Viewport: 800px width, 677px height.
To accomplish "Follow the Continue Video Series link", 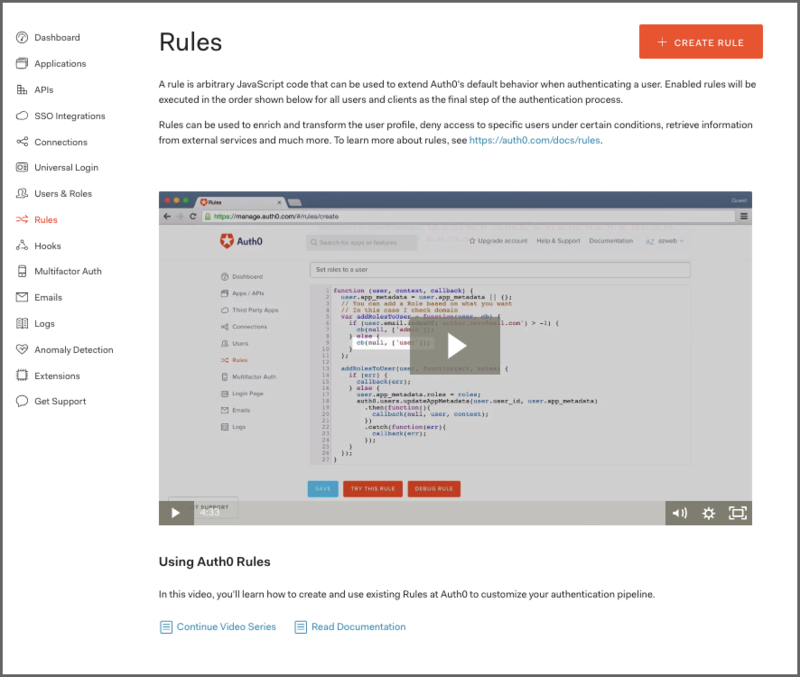I will 226,626.
